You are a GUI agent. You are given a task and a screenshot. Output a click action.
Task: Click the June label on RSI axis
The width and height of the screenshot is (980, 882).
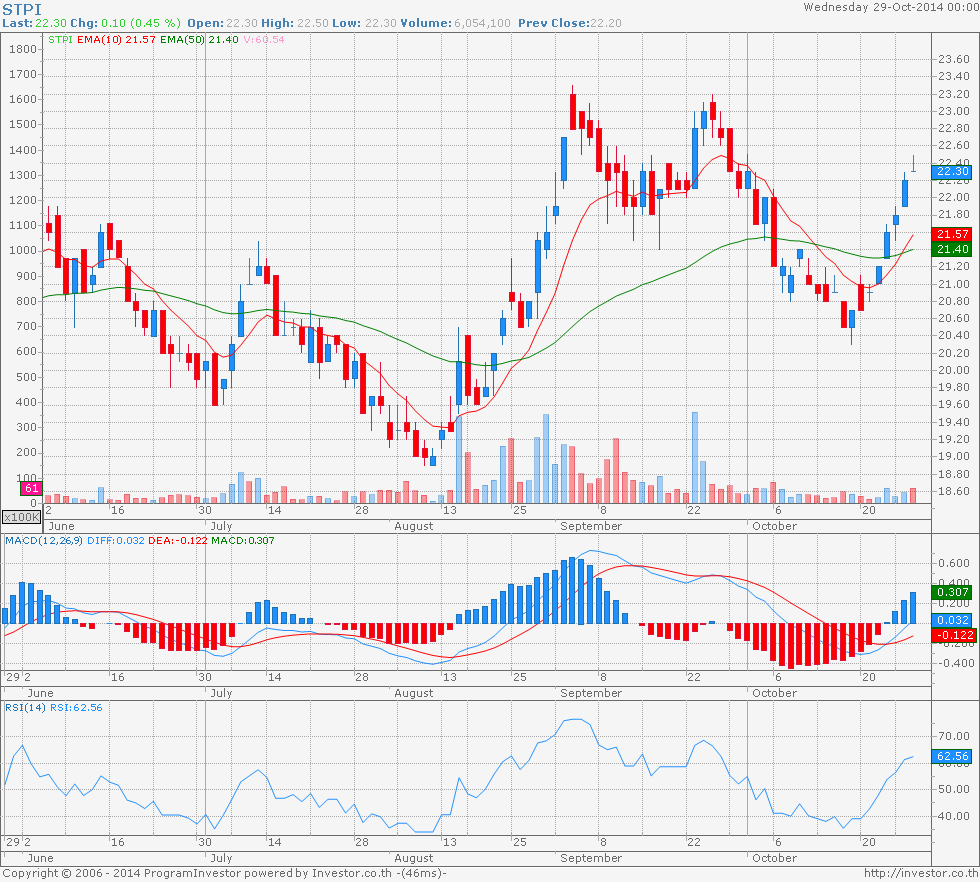pos(41,858)
